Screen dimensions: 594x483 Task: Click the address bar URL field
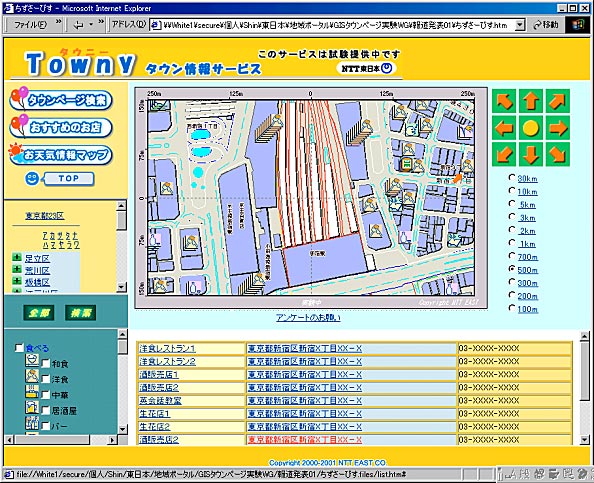click(333, 25)
